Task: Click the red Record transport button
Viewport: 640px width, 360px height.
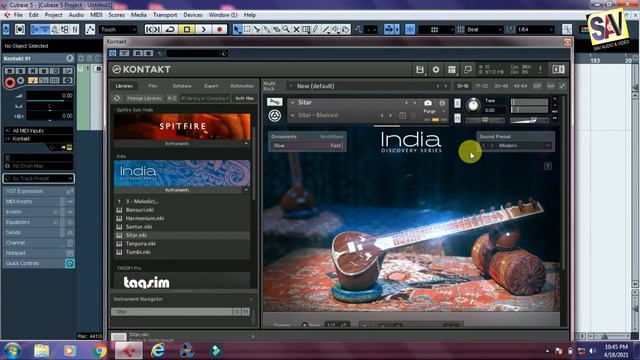Action: point(220,29)
